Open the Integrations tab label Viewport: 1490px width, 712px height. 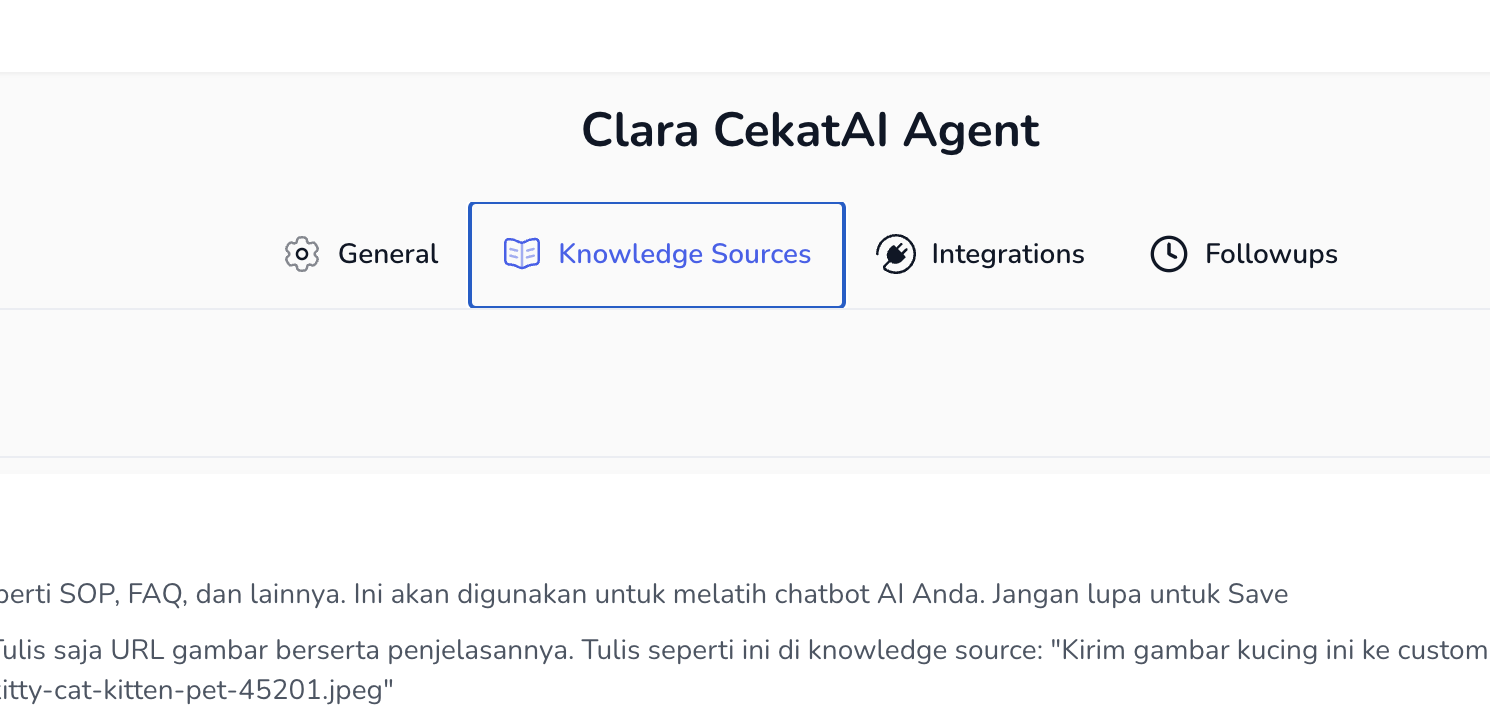1007,254
